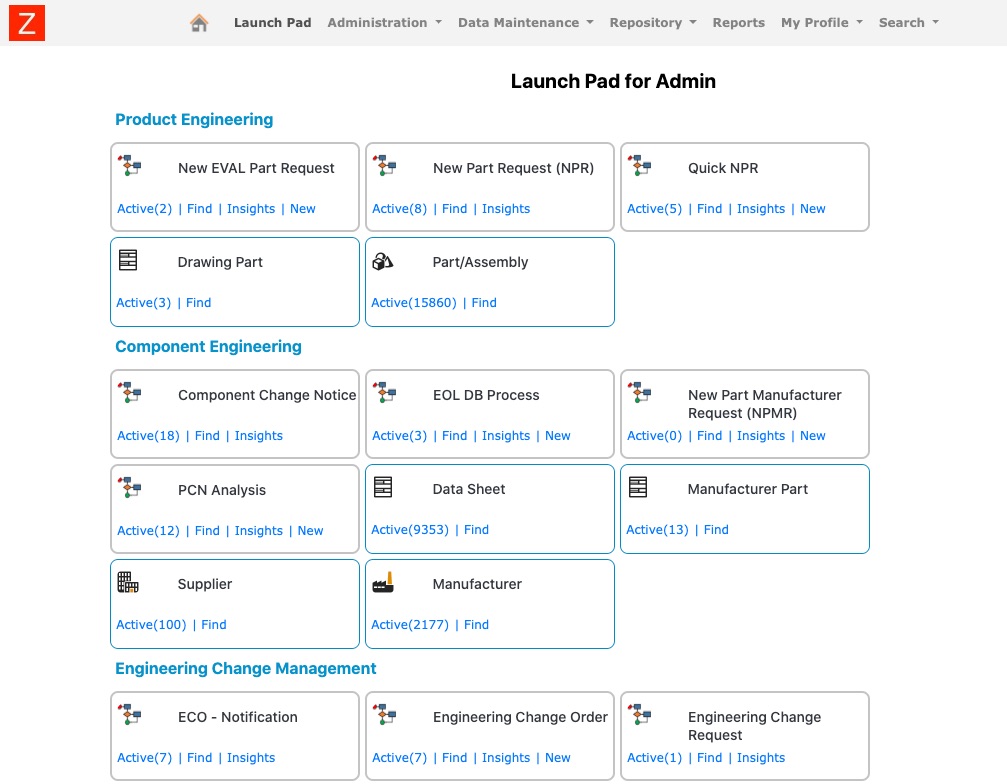1007x784 pixels.
Task: Open Active(100) under Supplier
Action: click(x=151, y=625)
